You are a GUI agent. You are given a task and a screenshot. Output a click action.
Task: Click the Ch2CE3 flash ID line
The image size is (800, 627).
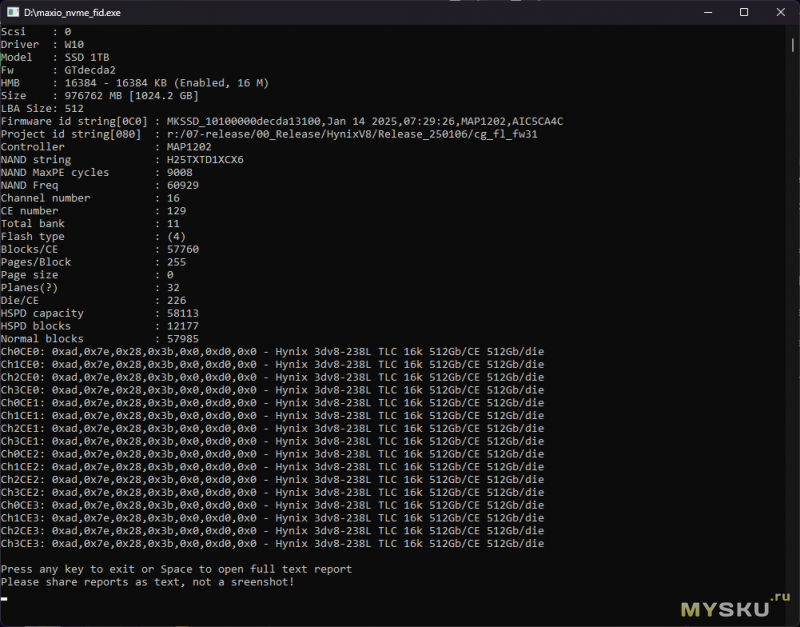[x=272, y=531]
